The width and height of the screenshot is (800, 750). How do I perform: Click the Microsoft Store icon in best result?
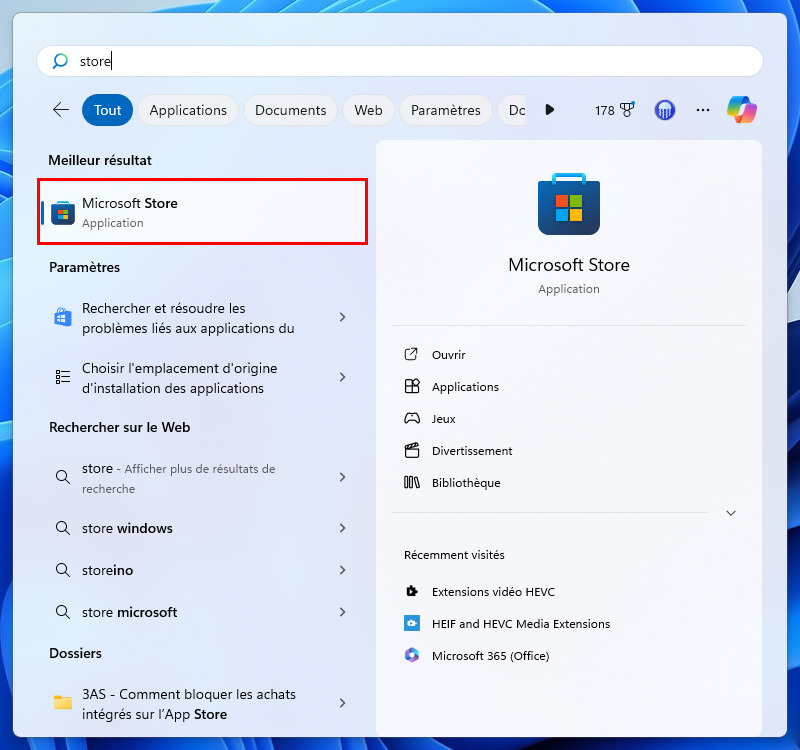[63, 213]
